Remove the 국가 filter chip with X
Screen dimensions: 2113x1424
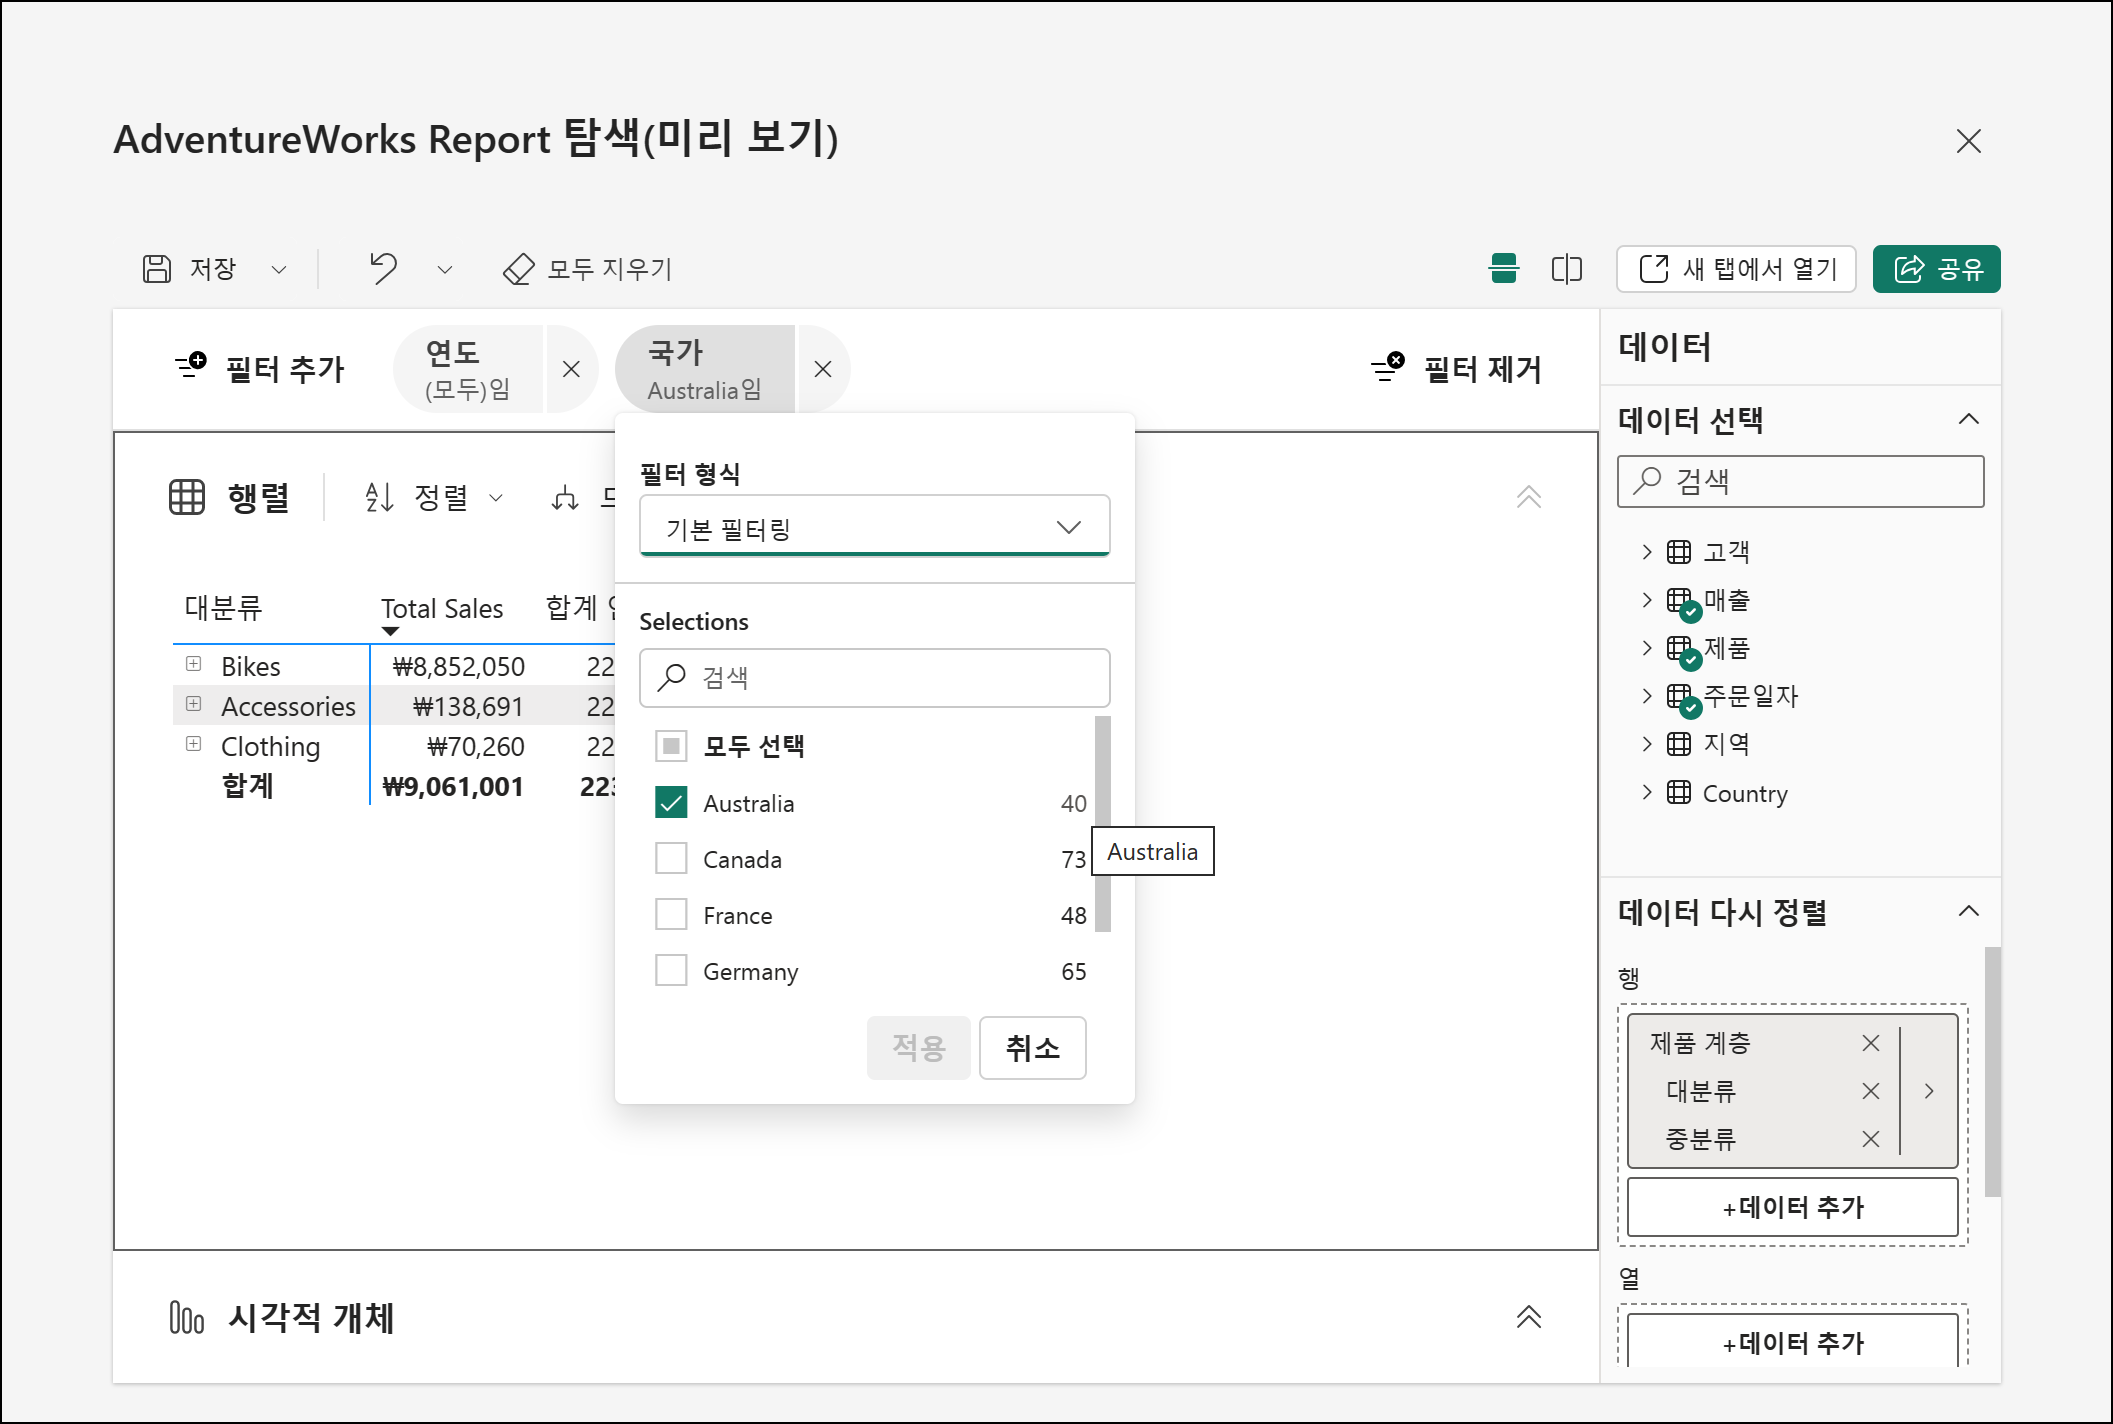[822, 369]
